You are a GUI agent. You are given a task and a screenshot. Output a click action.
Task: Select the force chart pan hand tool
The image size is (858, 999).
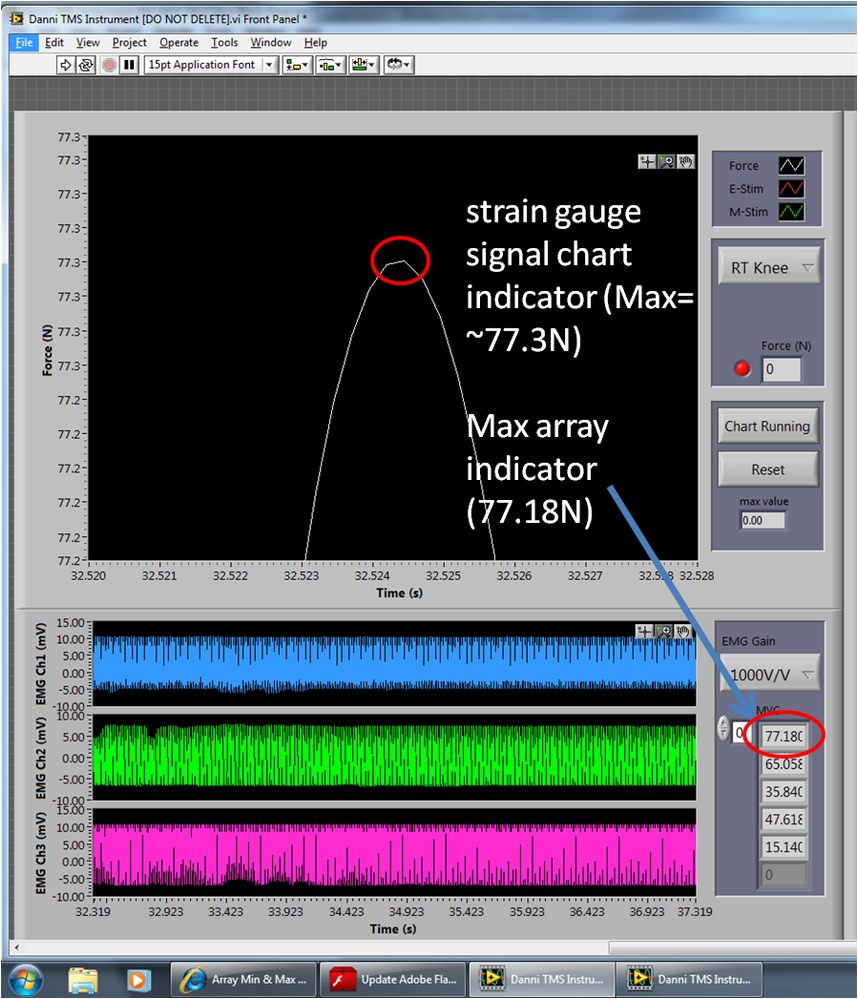point(685,162)
